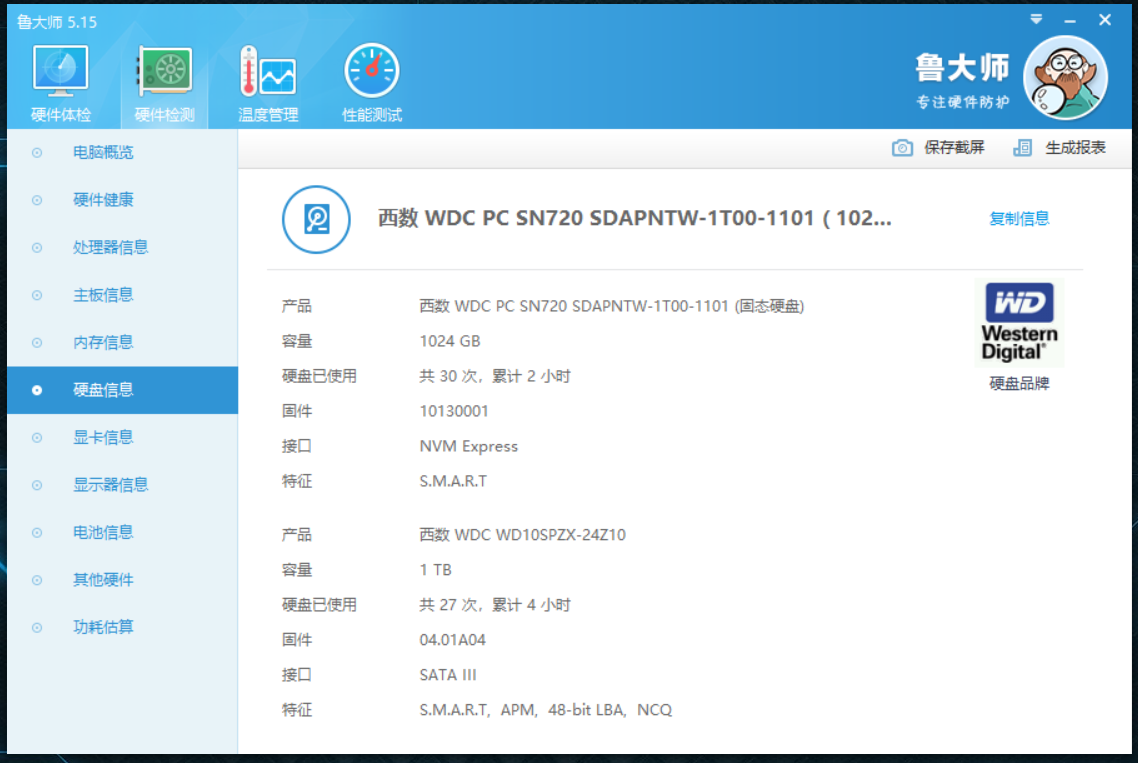This screenshot has width=1138, height=763.
Task: Open 处理器信息 sidebar item
Action: [123, 248]
